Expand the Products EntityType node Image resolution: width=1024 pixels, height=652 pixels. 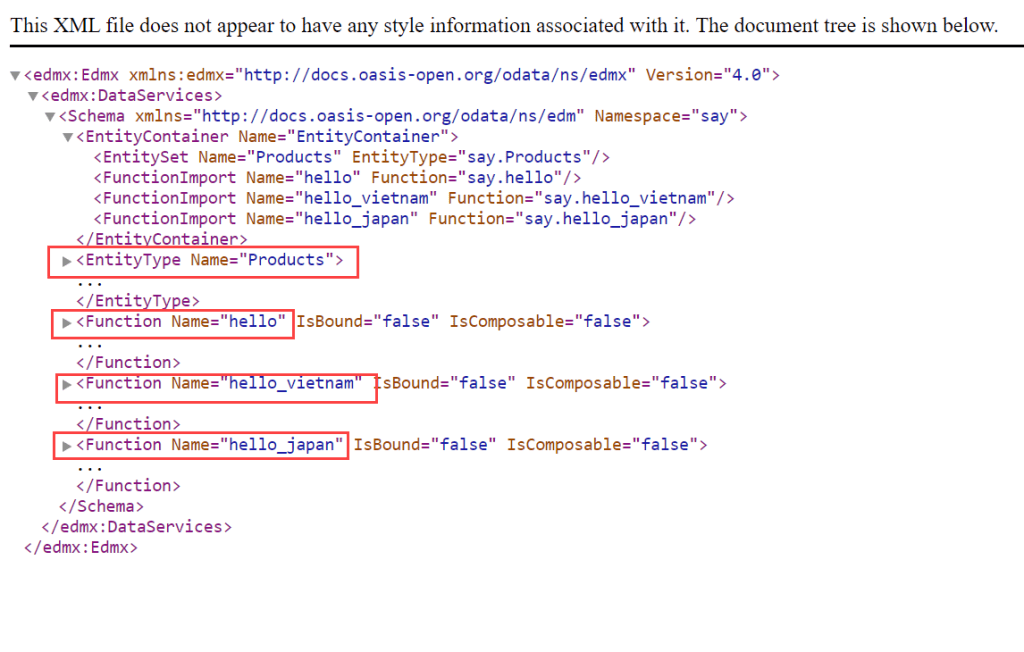coord(67,261)
